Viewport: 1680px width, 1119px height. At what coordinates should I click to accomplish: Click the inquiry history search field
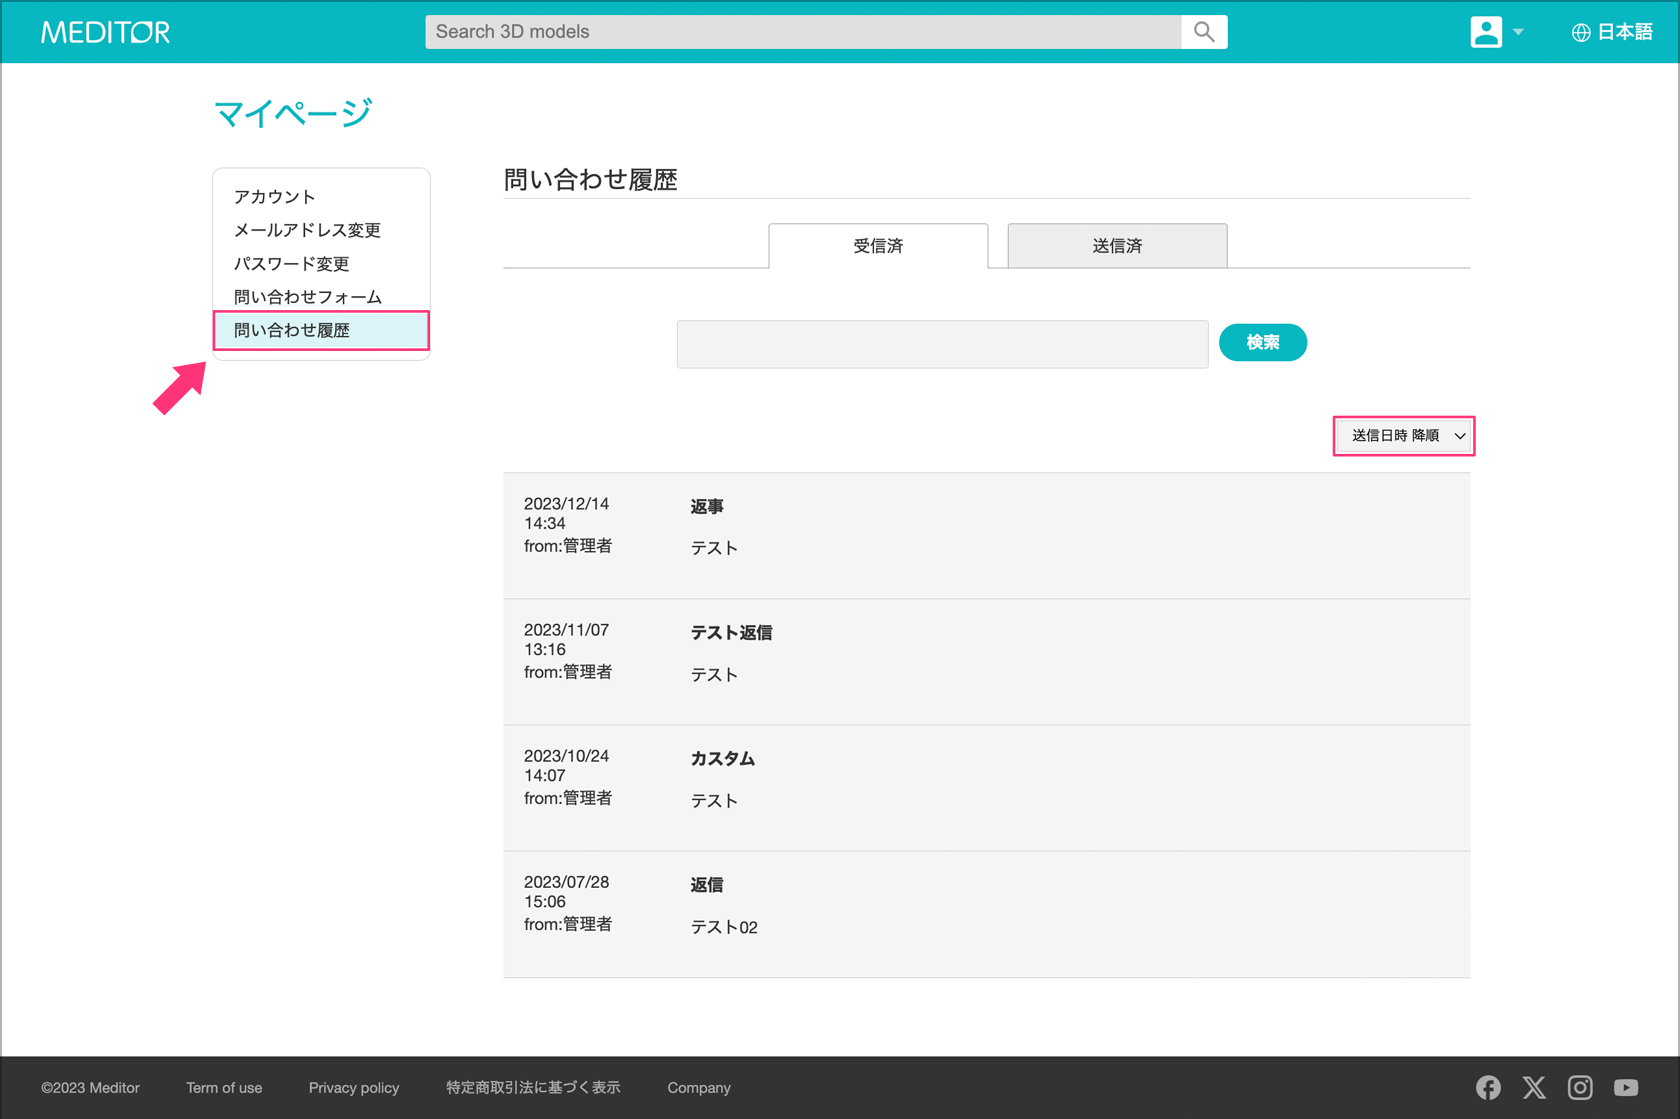tap(942, 344)
